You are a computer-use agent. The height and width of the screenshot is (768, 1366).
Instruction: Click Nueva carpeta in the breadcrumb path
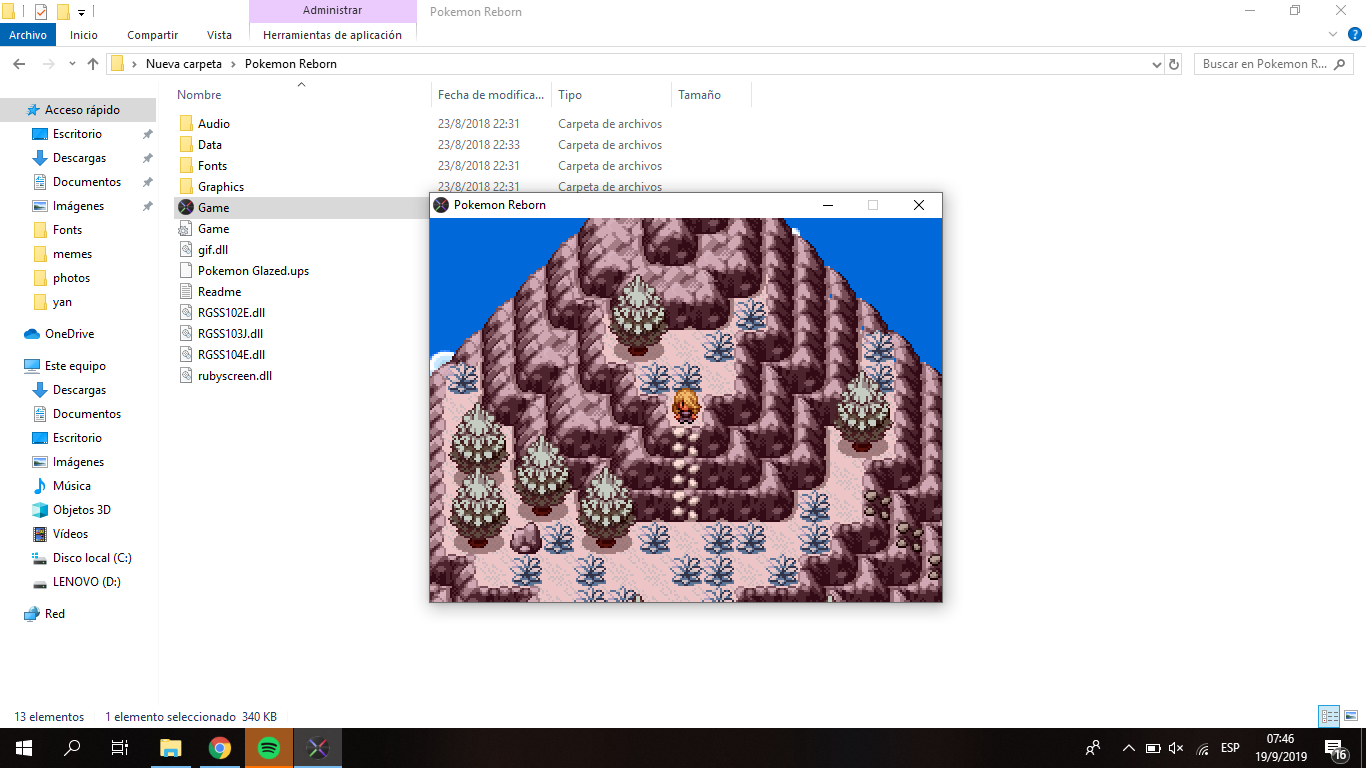(x=183, y=64)
